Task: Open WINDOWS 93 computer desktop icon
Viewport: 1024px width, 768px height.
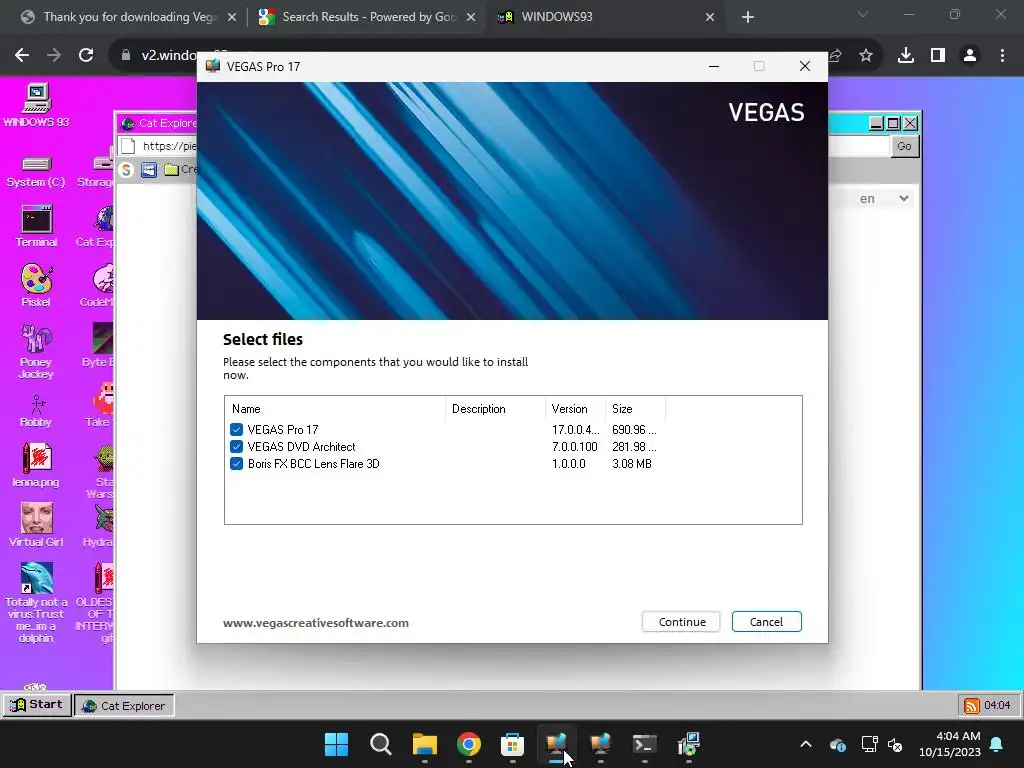Action: click(x=36, y=105)
